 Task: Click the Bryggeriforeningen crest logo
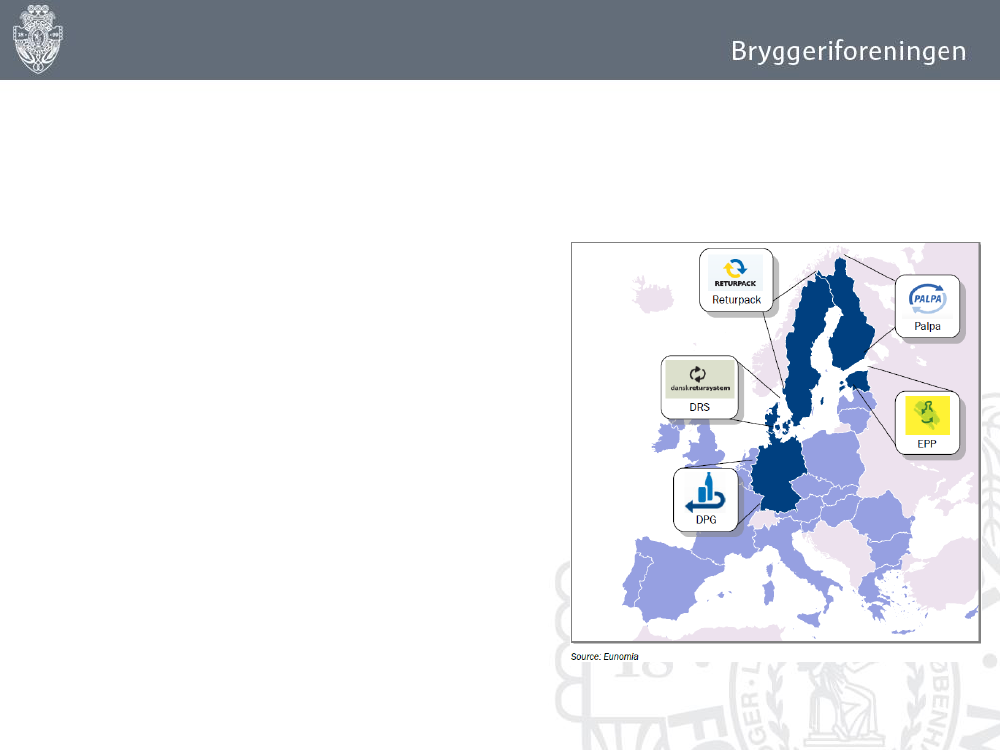point(38,39)
